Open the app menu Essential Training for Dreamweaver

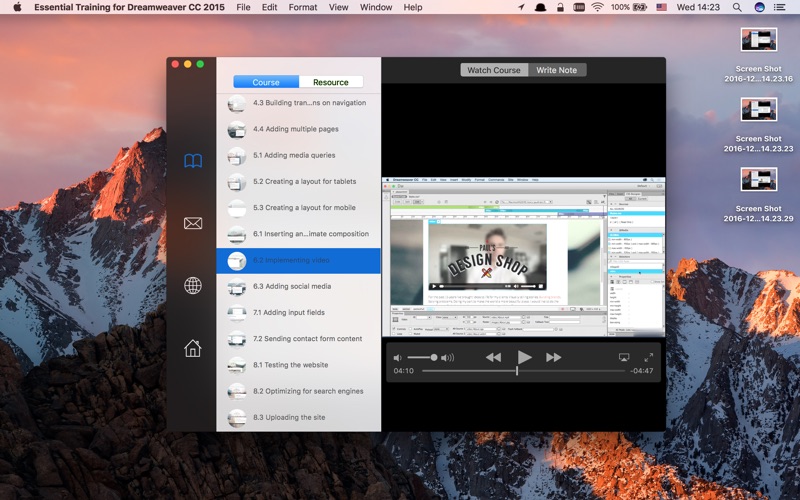pos(129,7)
